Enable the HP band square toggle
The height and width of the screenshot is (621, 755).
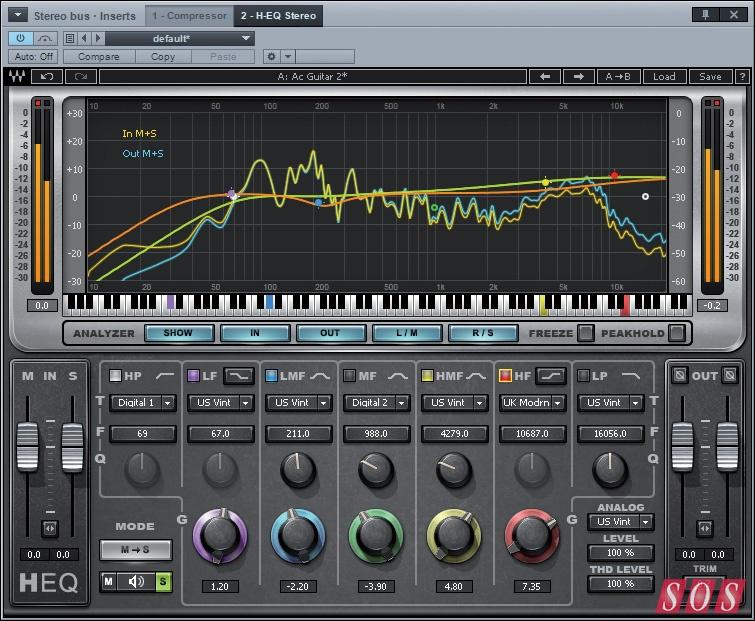(x=115, y=375)
